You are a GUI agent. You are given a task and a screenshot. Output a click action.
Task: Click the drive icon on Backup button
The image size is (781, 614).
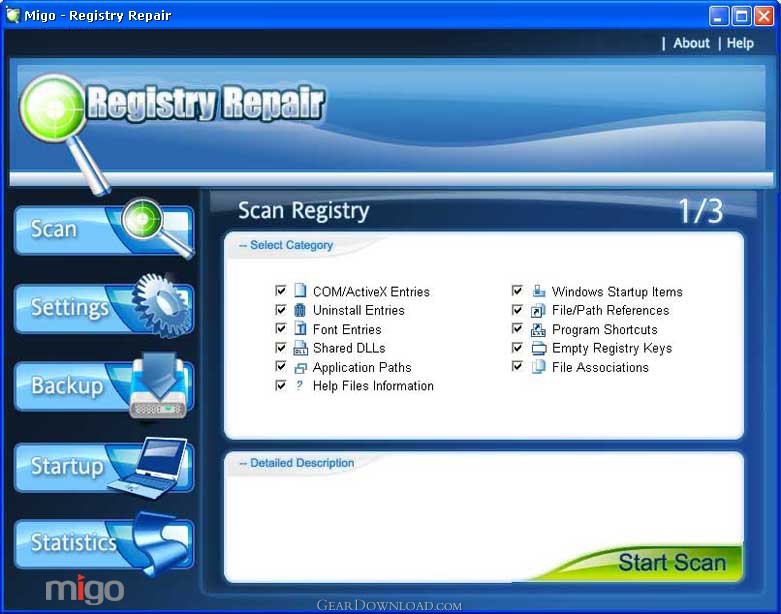(159, 384)
